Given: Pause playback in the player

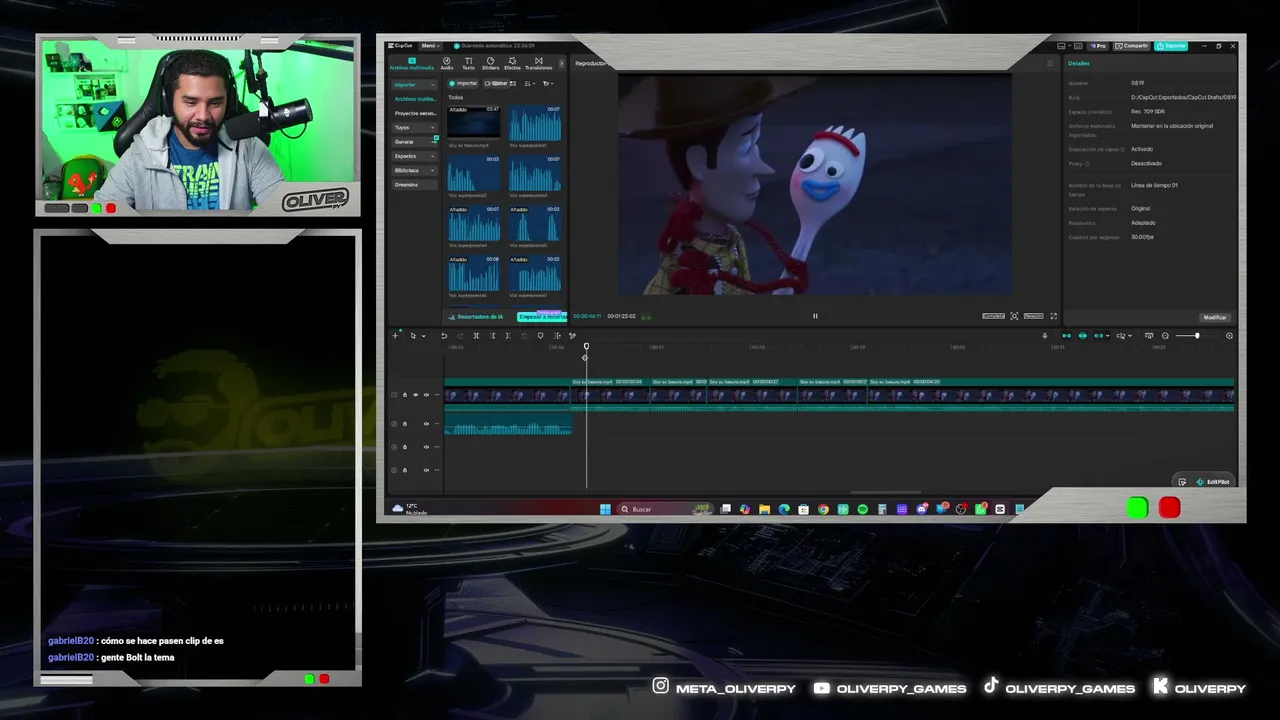Looking at the screenshot, I should pos(815,316).
